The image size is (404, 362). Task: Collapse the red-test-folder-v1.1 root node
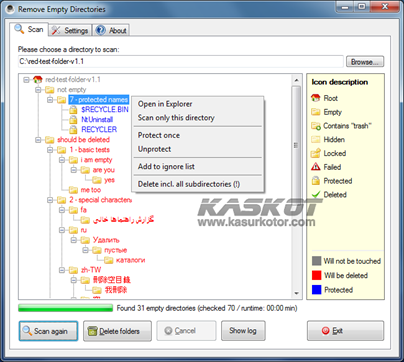point(26,80)
